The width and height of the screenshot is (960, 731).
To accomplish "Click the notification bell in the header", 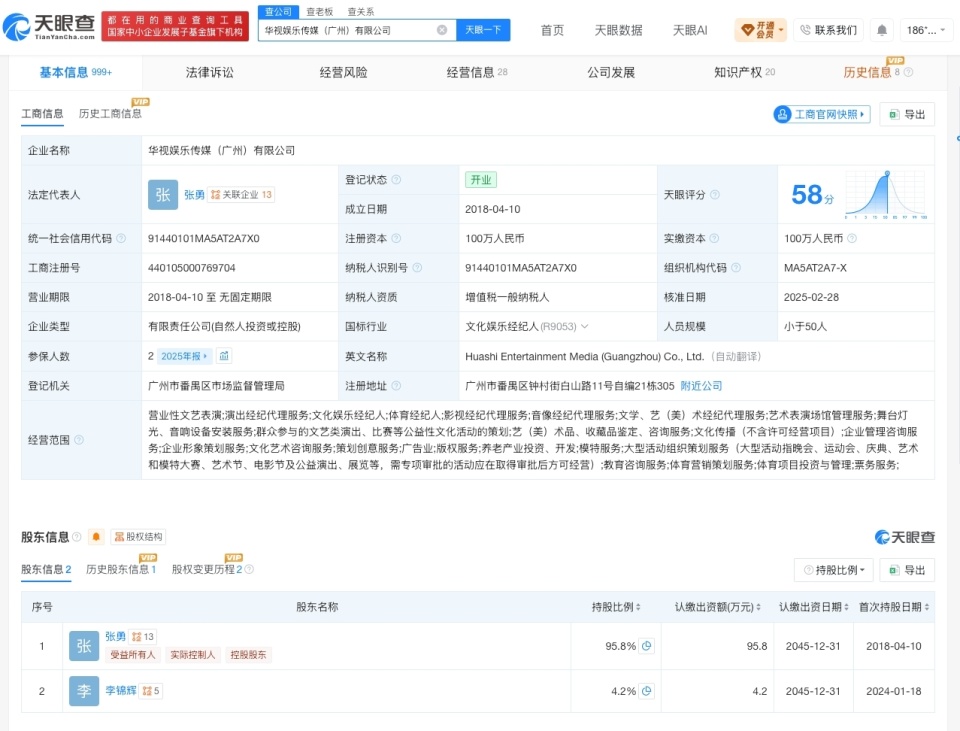I will (x=882, y=30).
